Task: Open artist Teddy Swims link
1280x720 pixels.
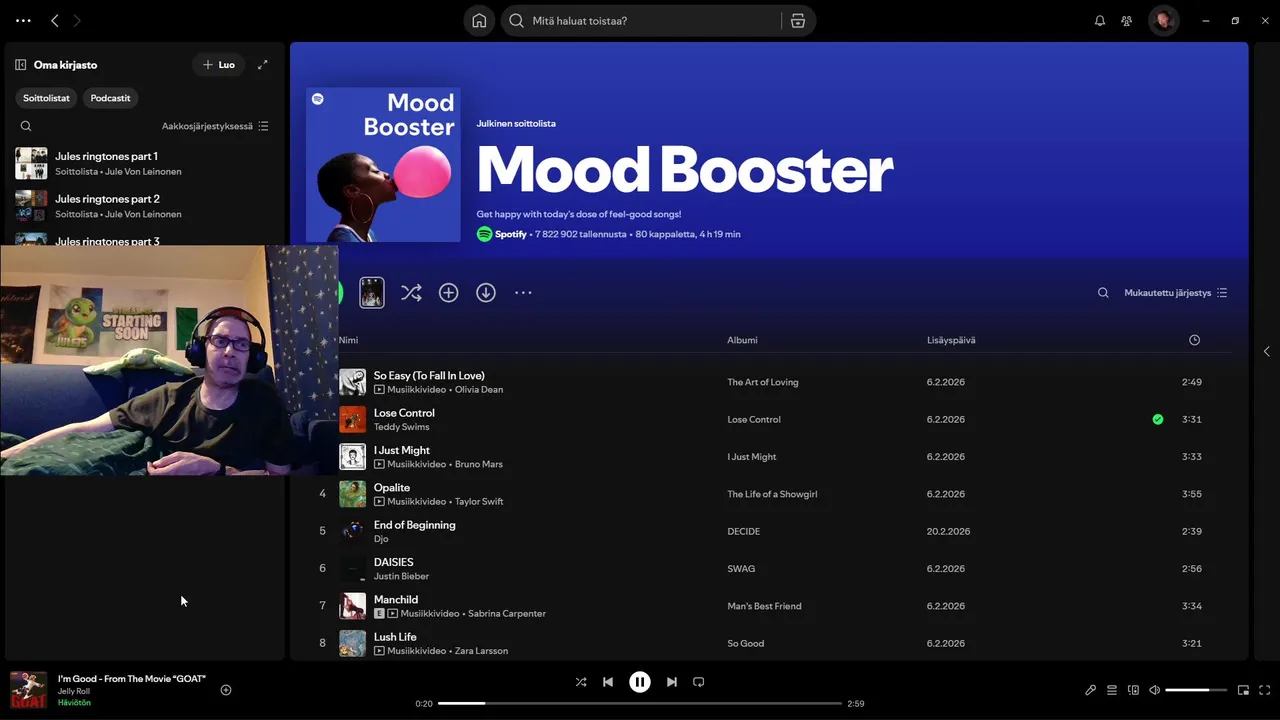Action: (x=401, y=427)
